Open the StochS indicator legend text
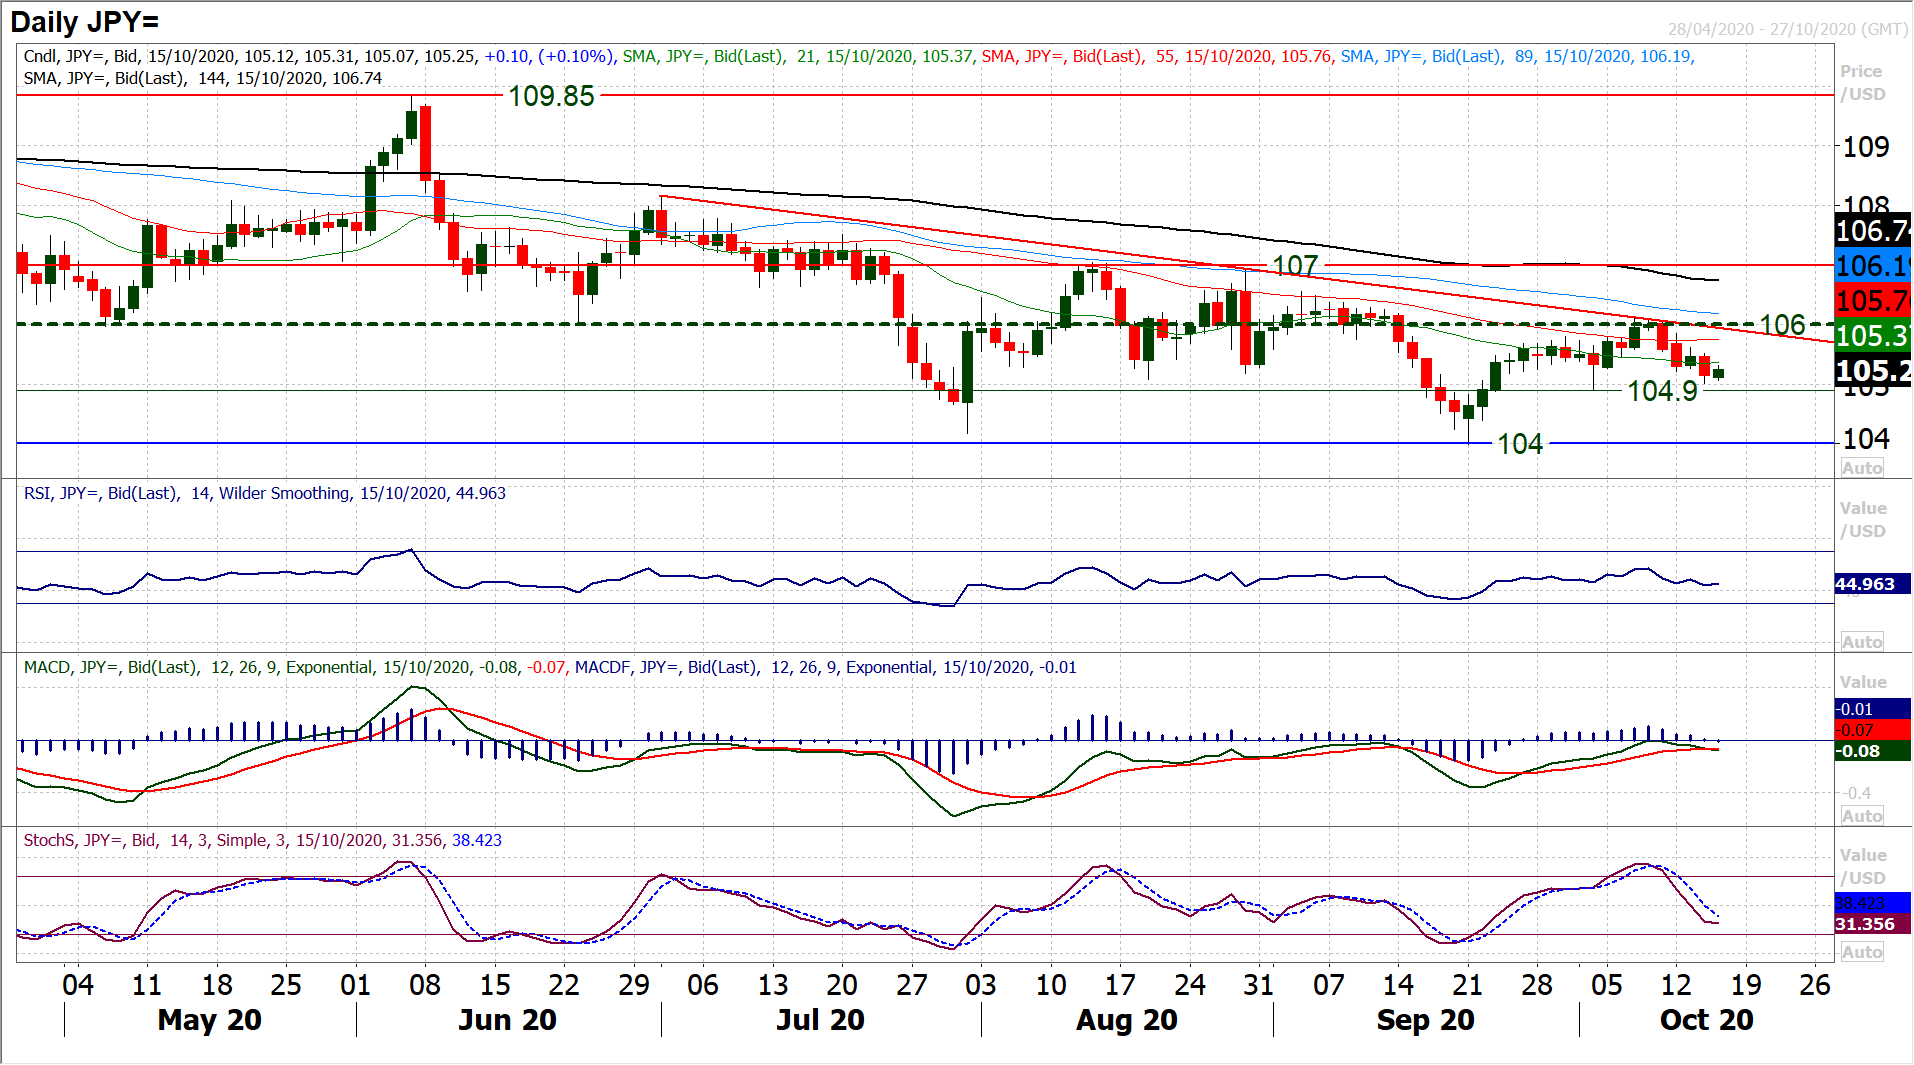The width and height of the screenshot is (1914, 1065). coord(262,840)
